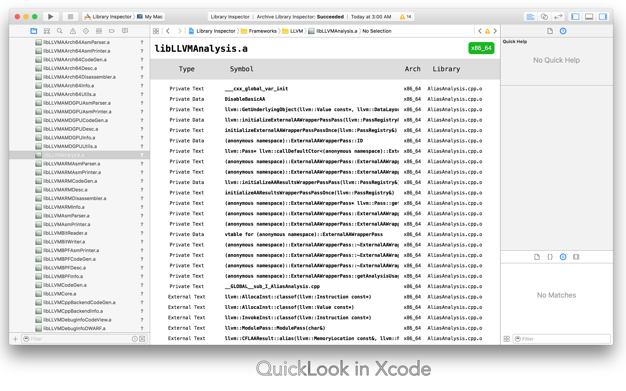Open File inspector icon
Viewport: 626px width, 391px height.
[550, 31]
